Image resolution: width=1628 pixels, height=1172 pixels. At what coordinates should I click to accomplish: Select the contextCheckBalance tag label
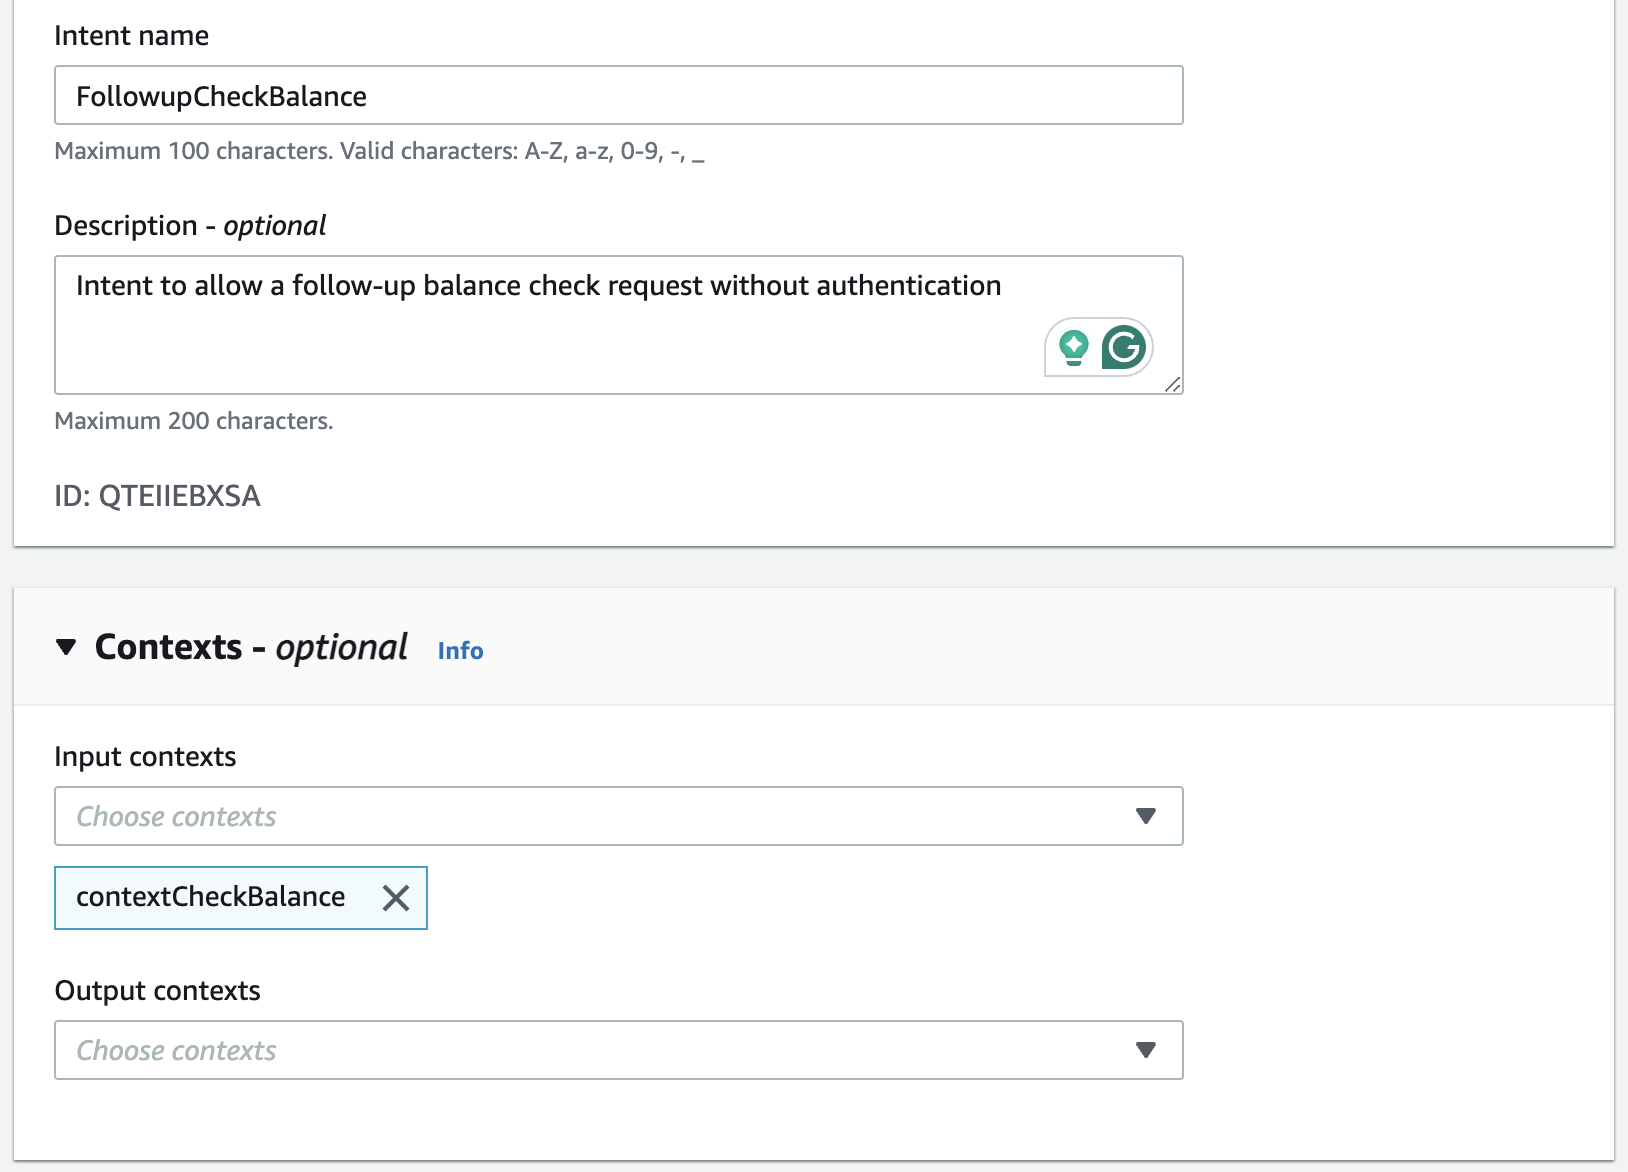(x=210, y=897)
